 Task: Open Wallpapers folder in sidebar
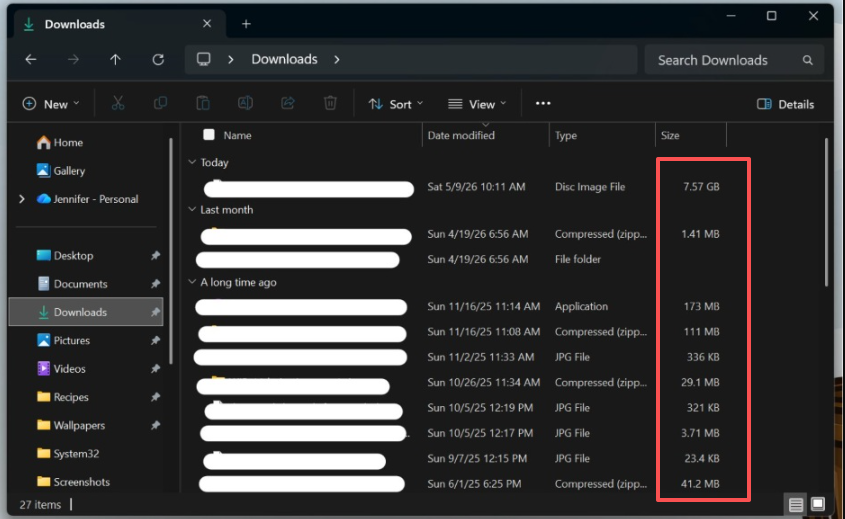pos(71,425)
